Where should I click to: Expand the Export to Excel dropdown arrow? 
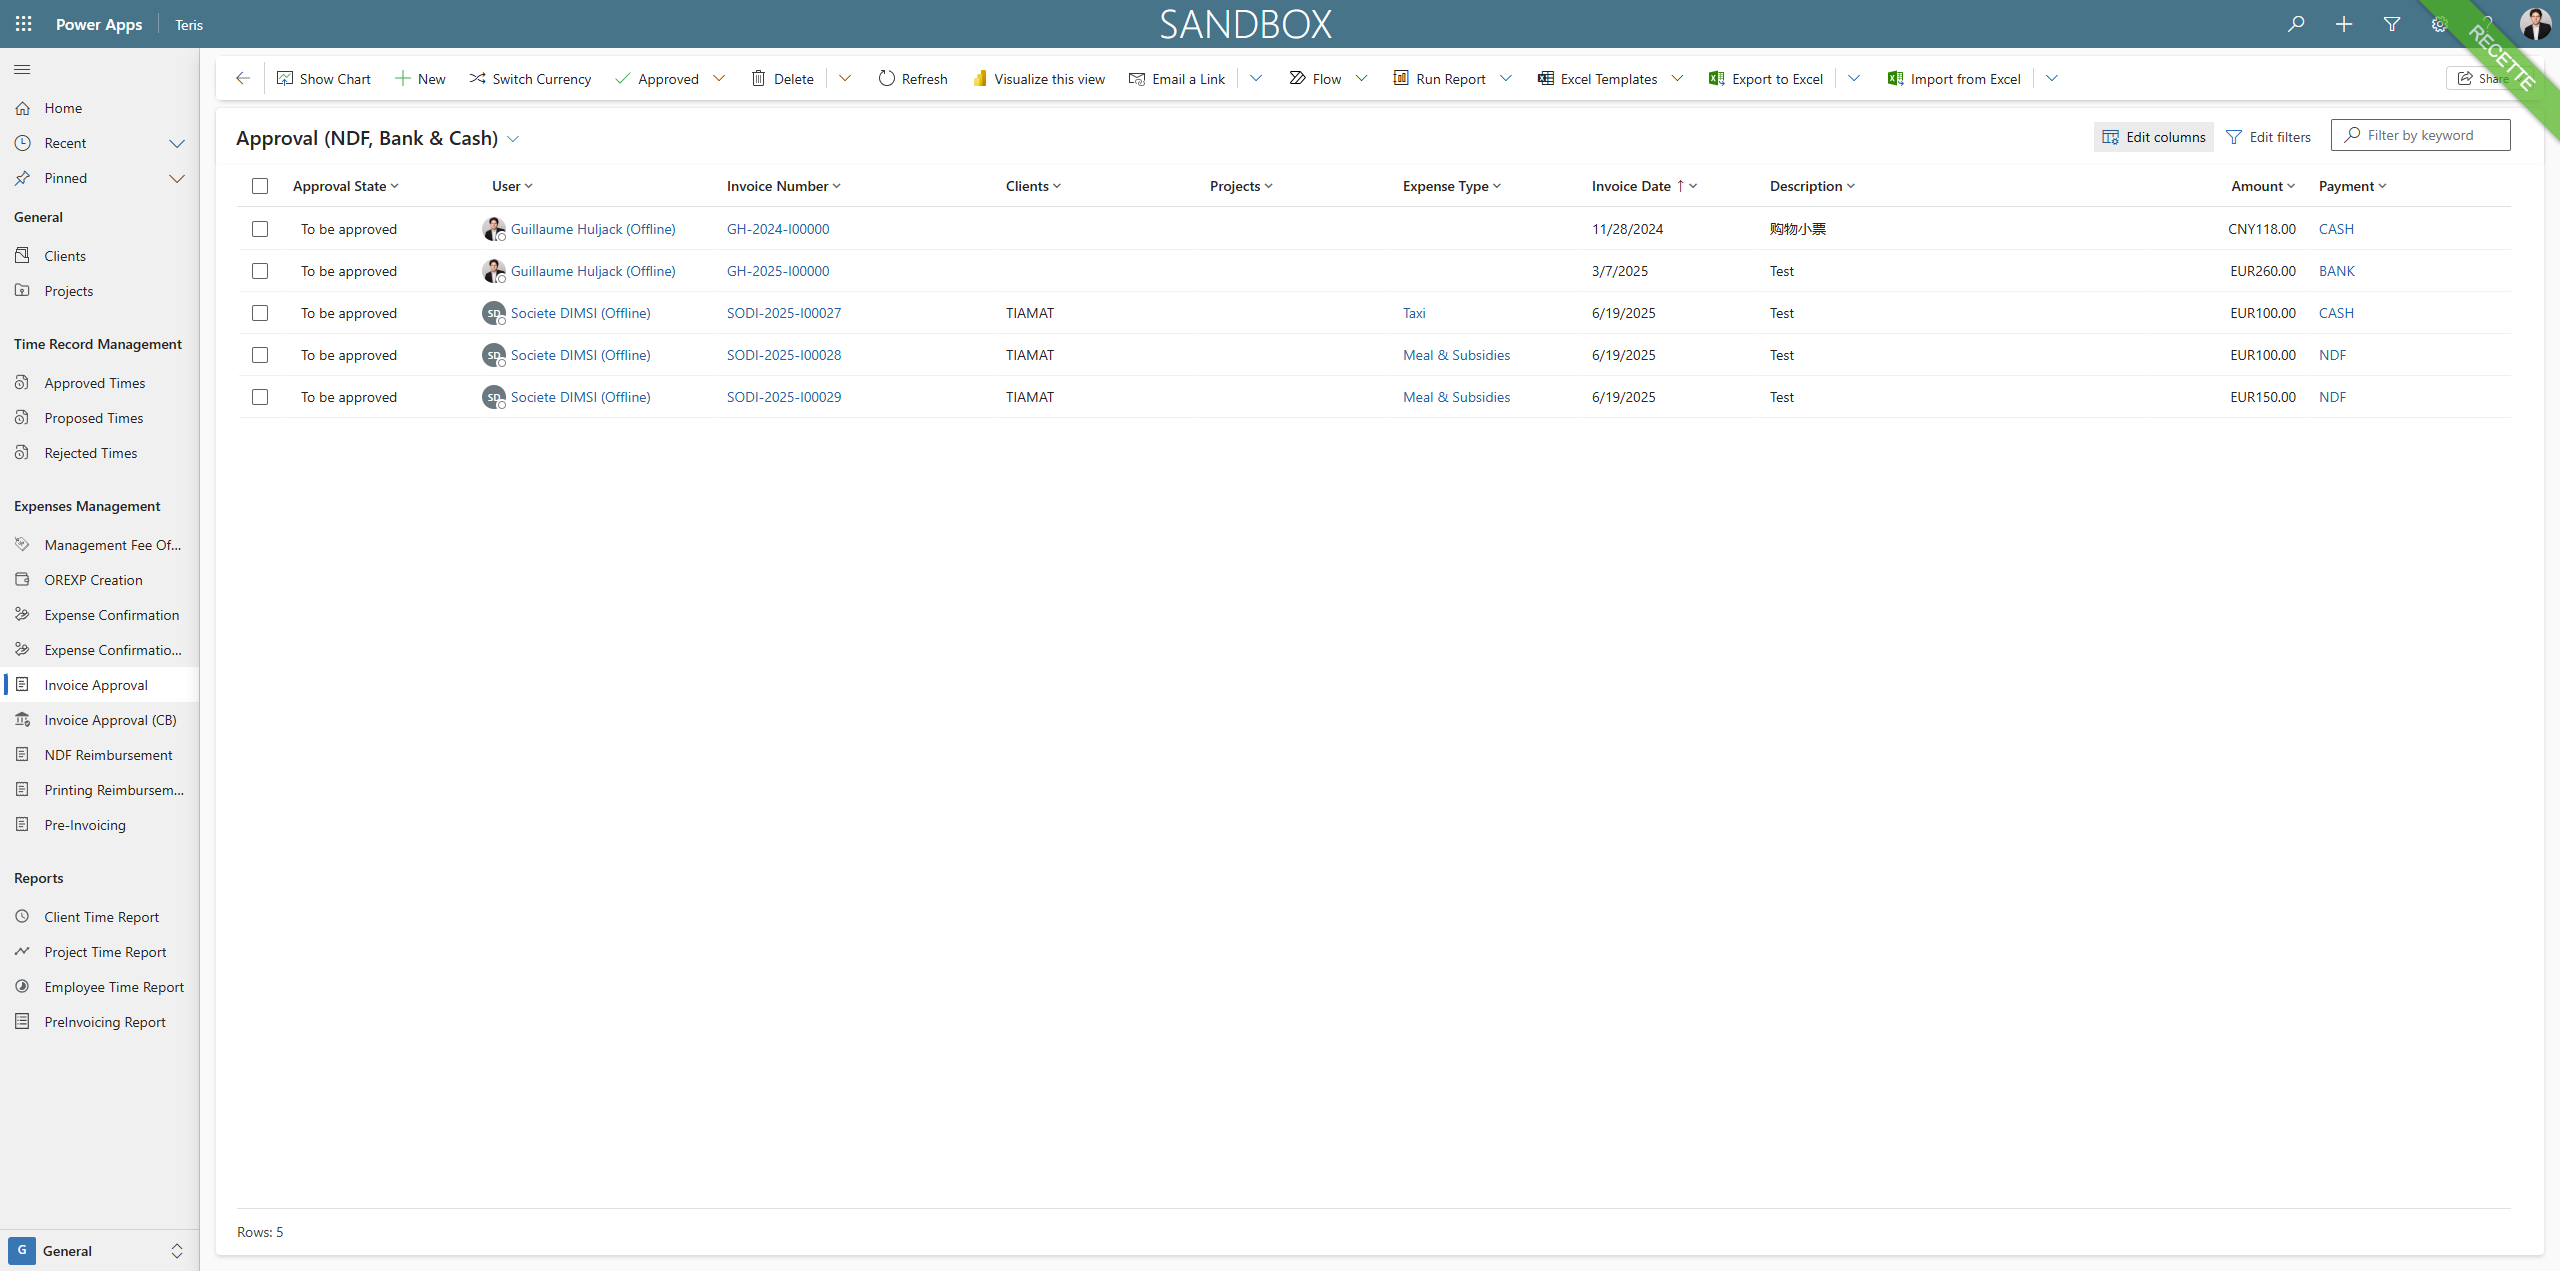pos(1854,79)
